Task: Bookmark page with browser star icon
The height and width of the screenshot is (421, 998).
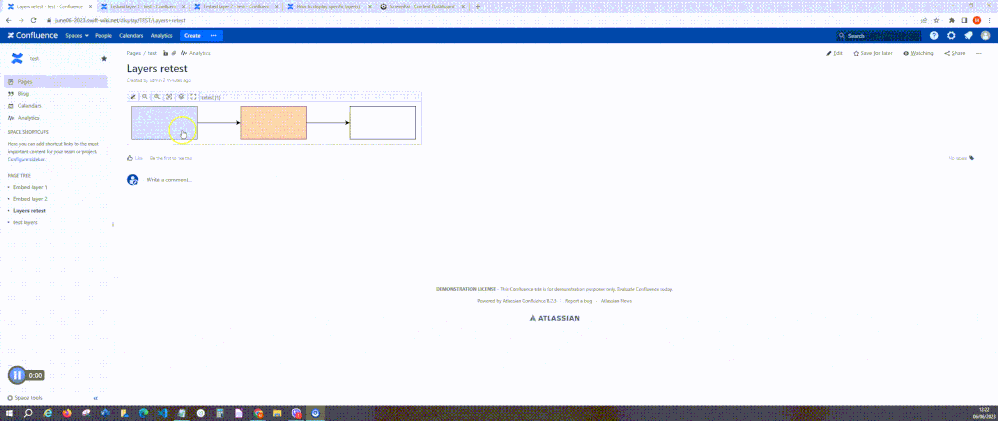Action: pos(936,20)
